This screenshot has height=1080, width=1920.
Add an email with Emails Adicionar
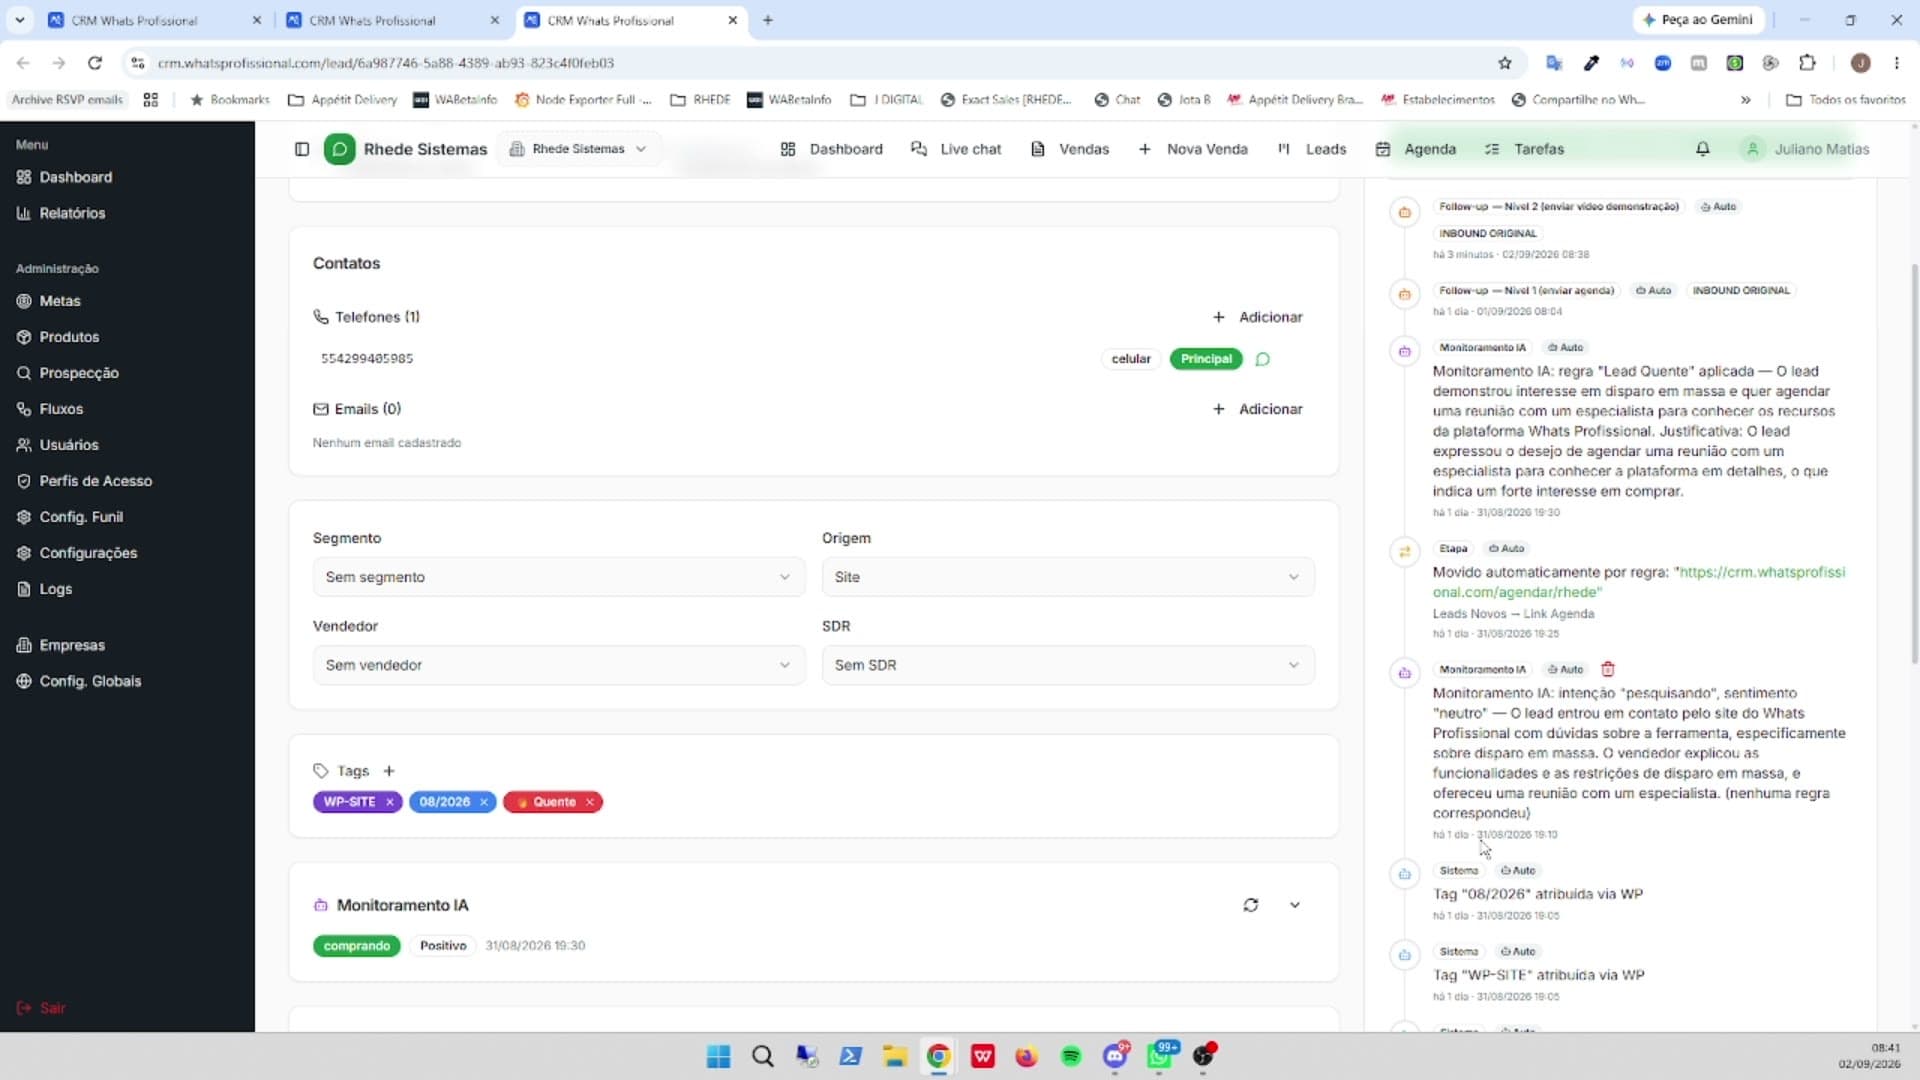[x=1257, y=409]
